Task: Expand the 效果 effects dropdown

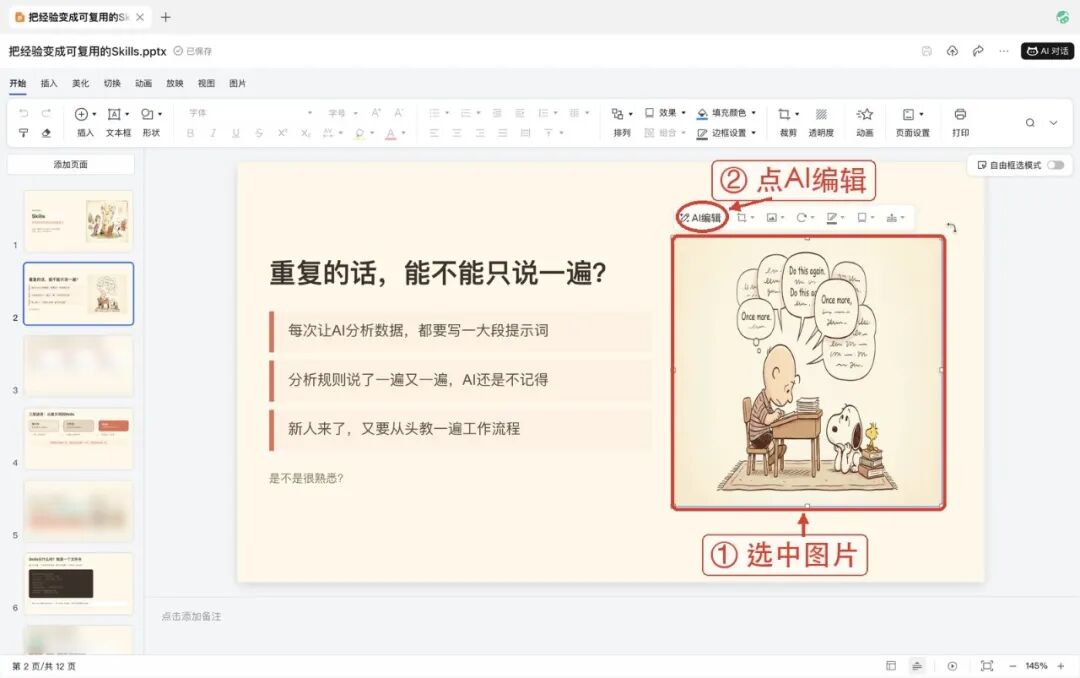Action: pos(683,112)
